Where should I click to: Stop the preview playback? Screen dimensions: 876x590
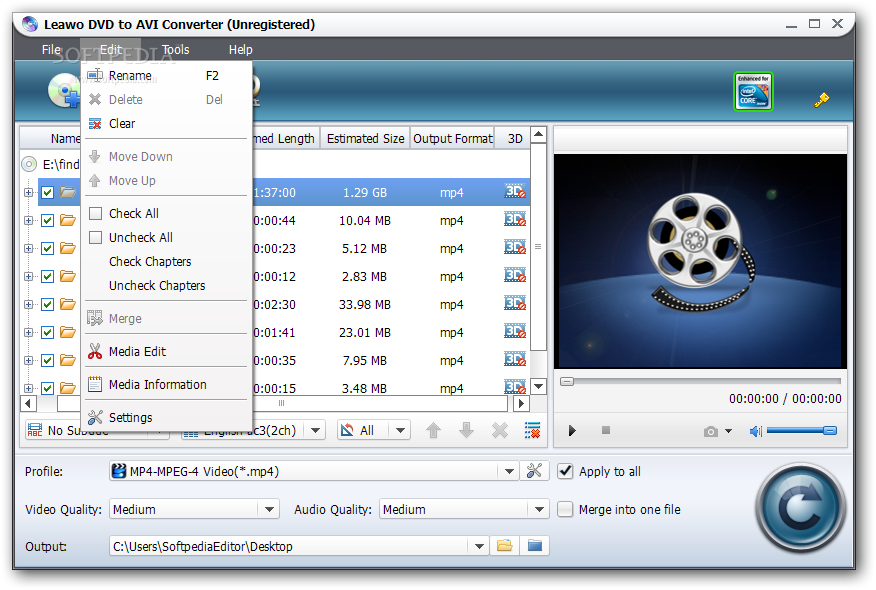pos(606,430)
